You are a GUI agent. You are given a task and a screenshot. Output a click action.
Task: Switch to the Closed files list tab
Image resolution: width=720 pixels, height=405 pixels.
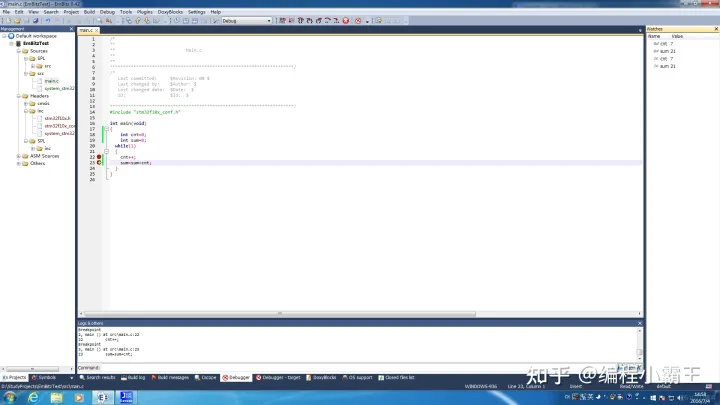coord(396,377)
